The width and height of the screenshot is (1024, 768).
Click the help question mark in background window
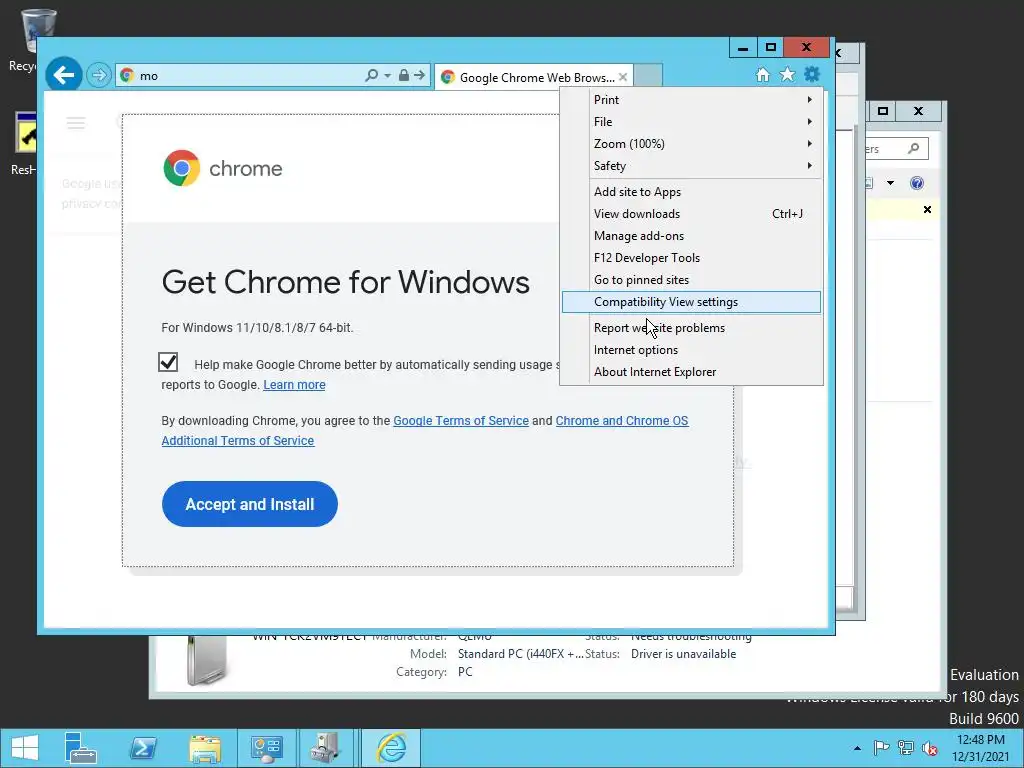pyautogui.click(x=917, y=183)
